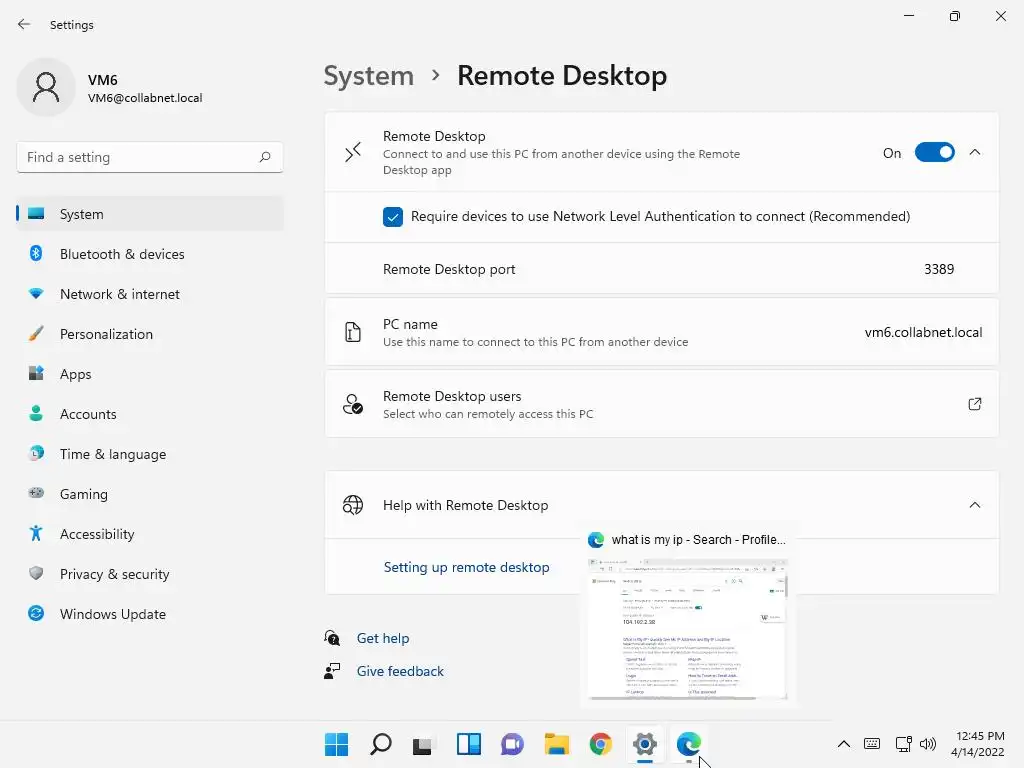1024x768 pixels.
Task: Click the Remote Desktop users person icon
Action: point(353,404)
